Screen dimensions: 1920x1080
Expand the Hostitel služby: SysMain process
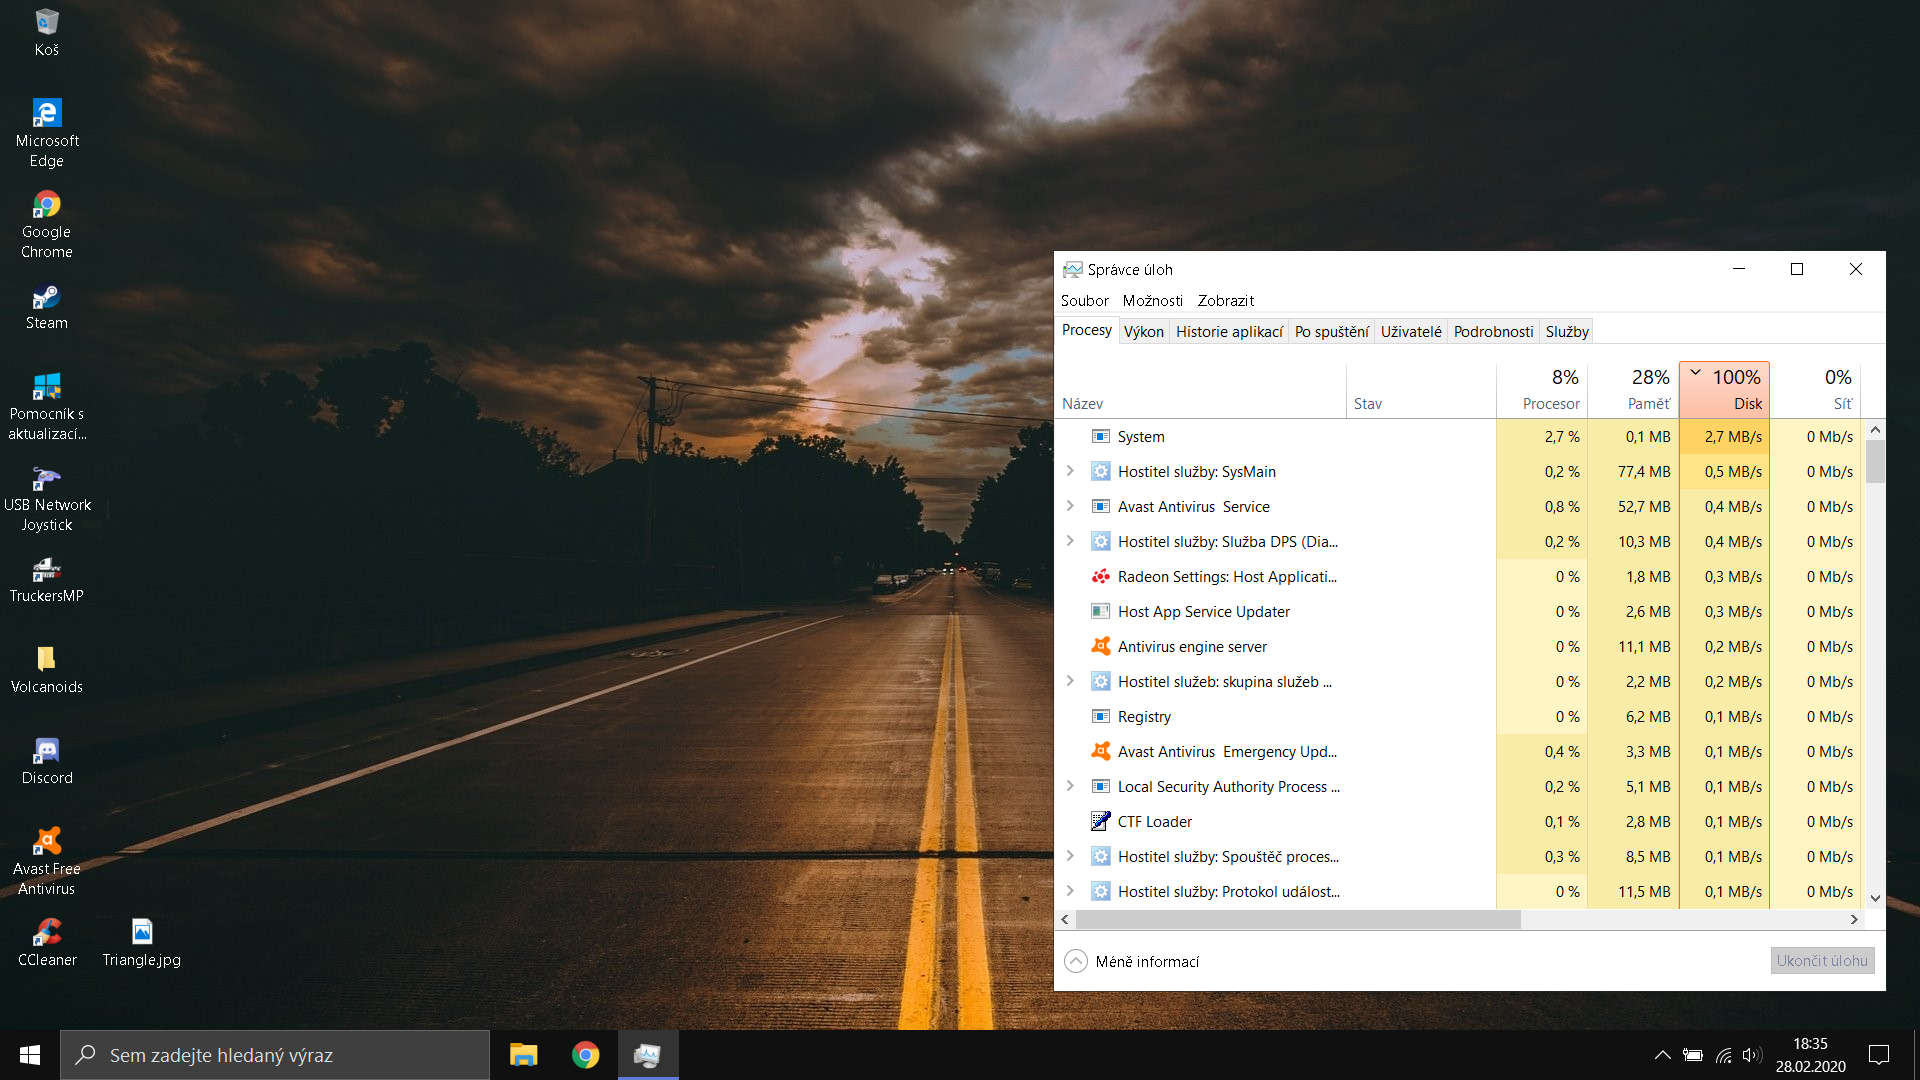(x=1070, y=471)
